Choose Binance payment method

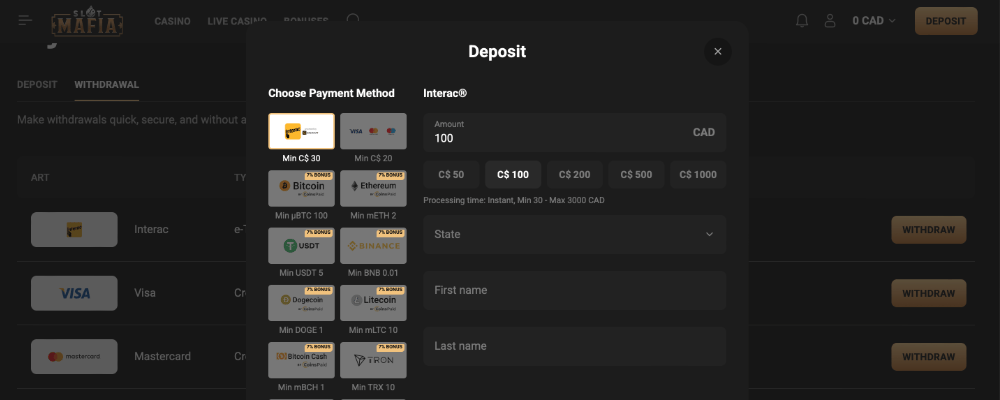tap(373, 246)
